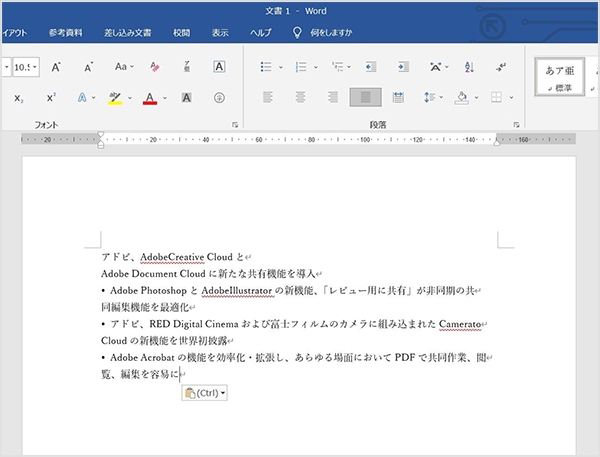The image size is (600, 457).
Task: Toggle subscript formatting
Action: click(19, 98)
